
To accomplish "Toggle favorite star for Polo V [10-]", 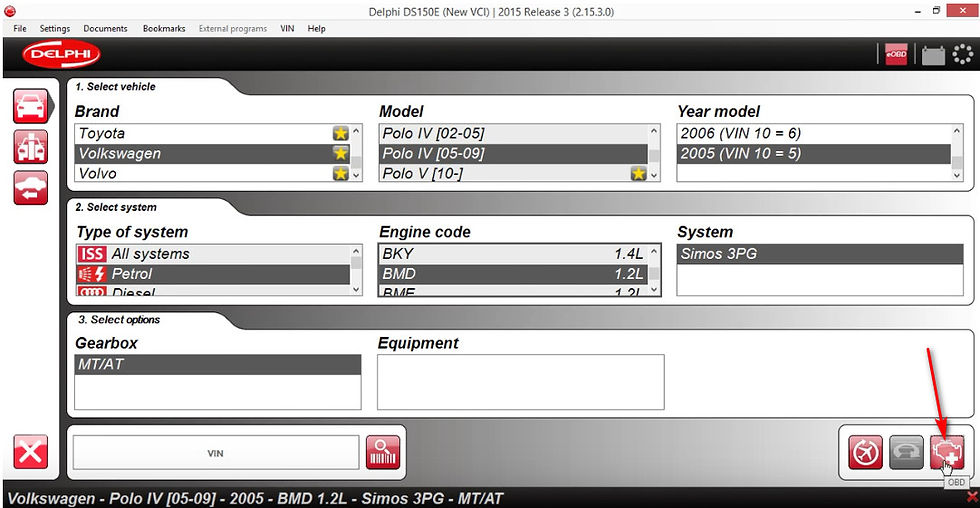I will 638,173.
